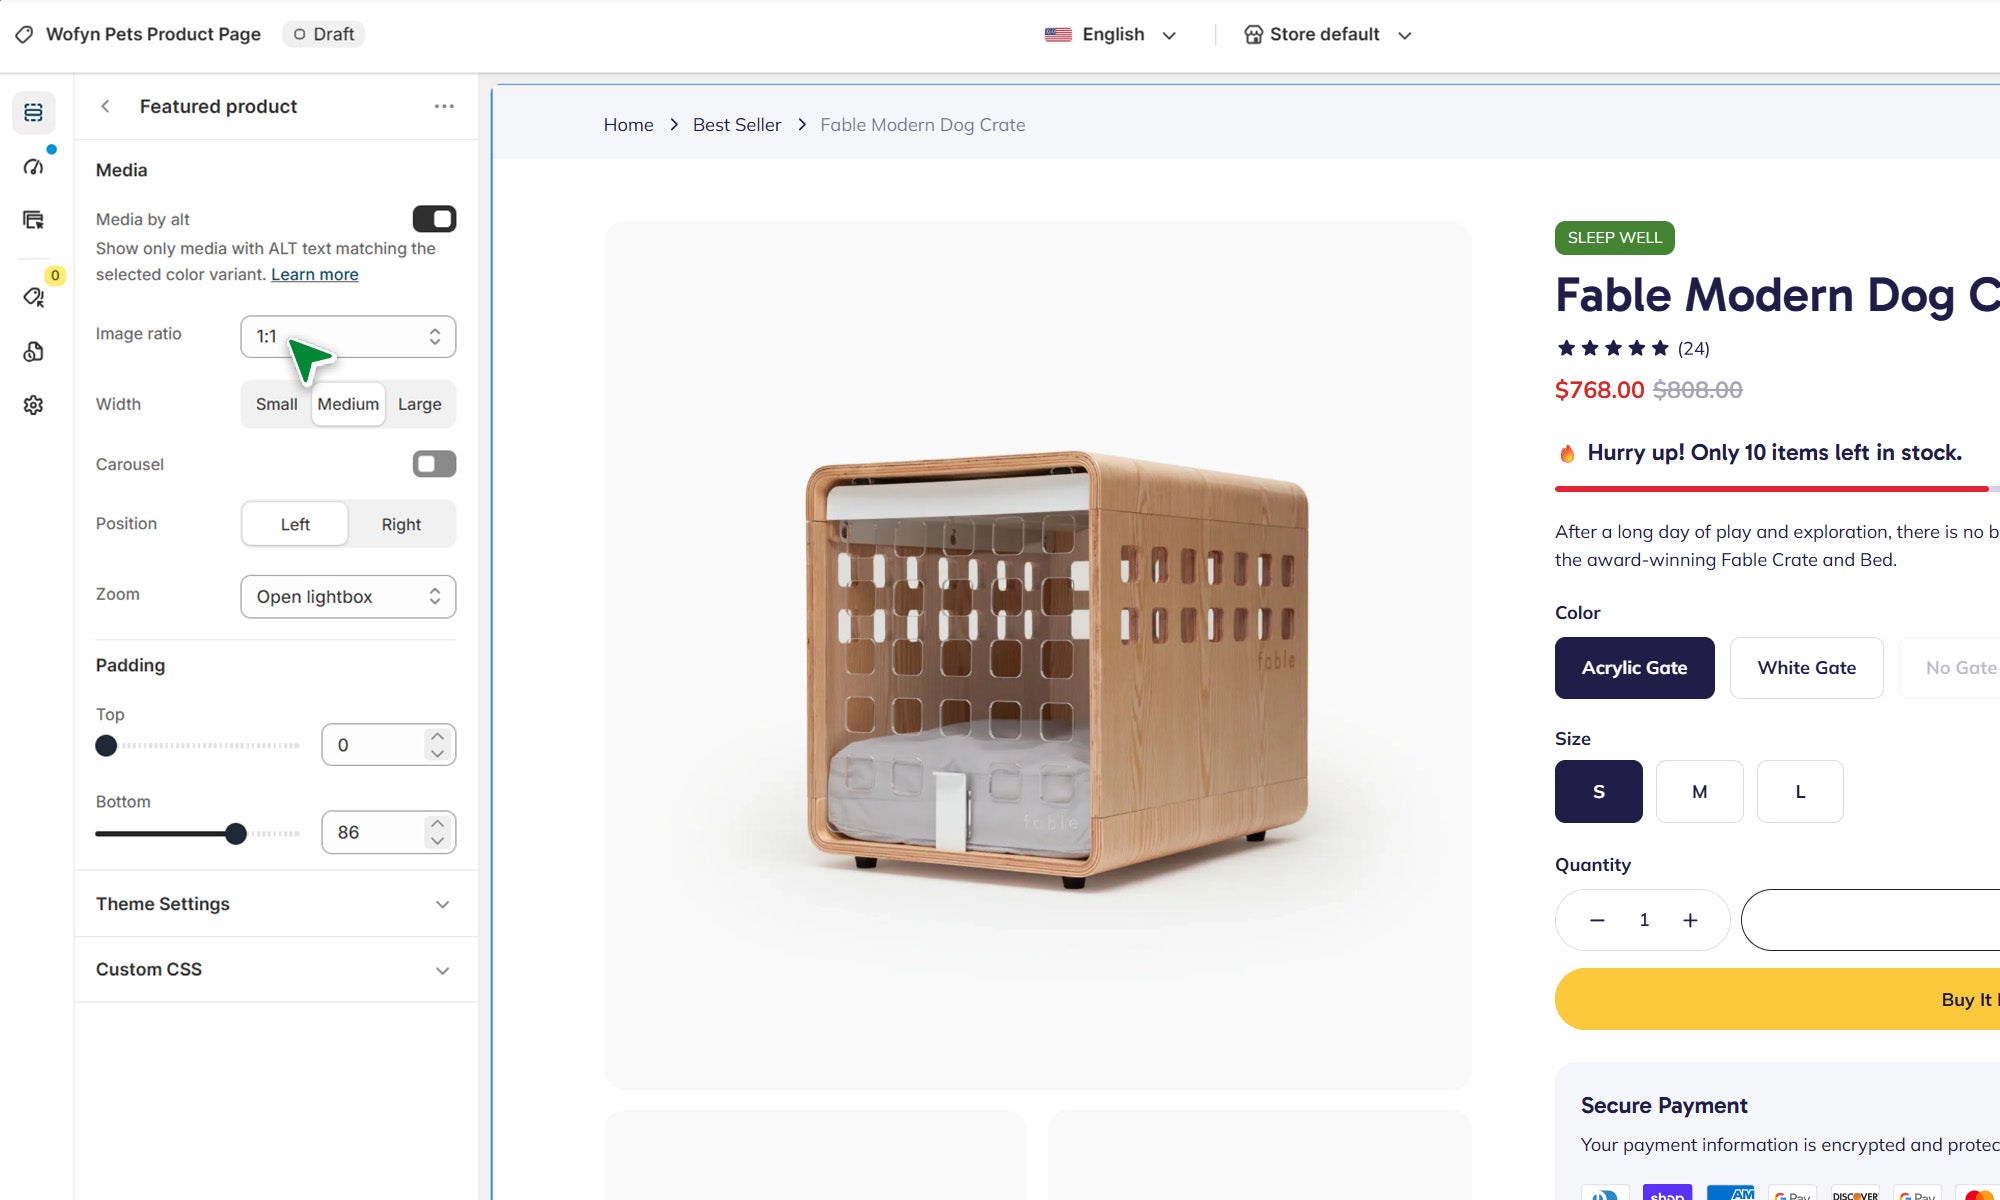
Task: Open the Sections panel icon in sidebar
Action: pos(33,113)
